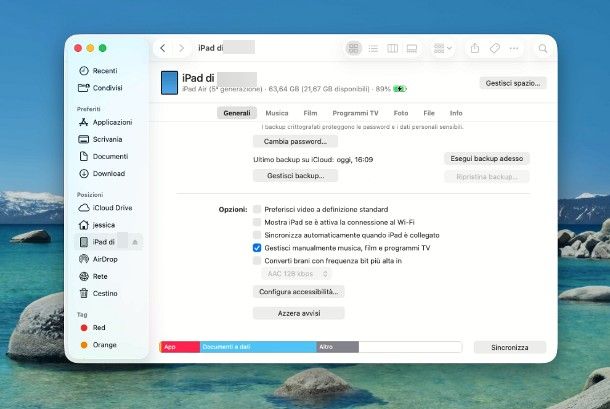Click Gestisci spazio button
Image resolution: width=610 pixels, height=409 pixels.
pyautogui.click(x=513, y=83)
